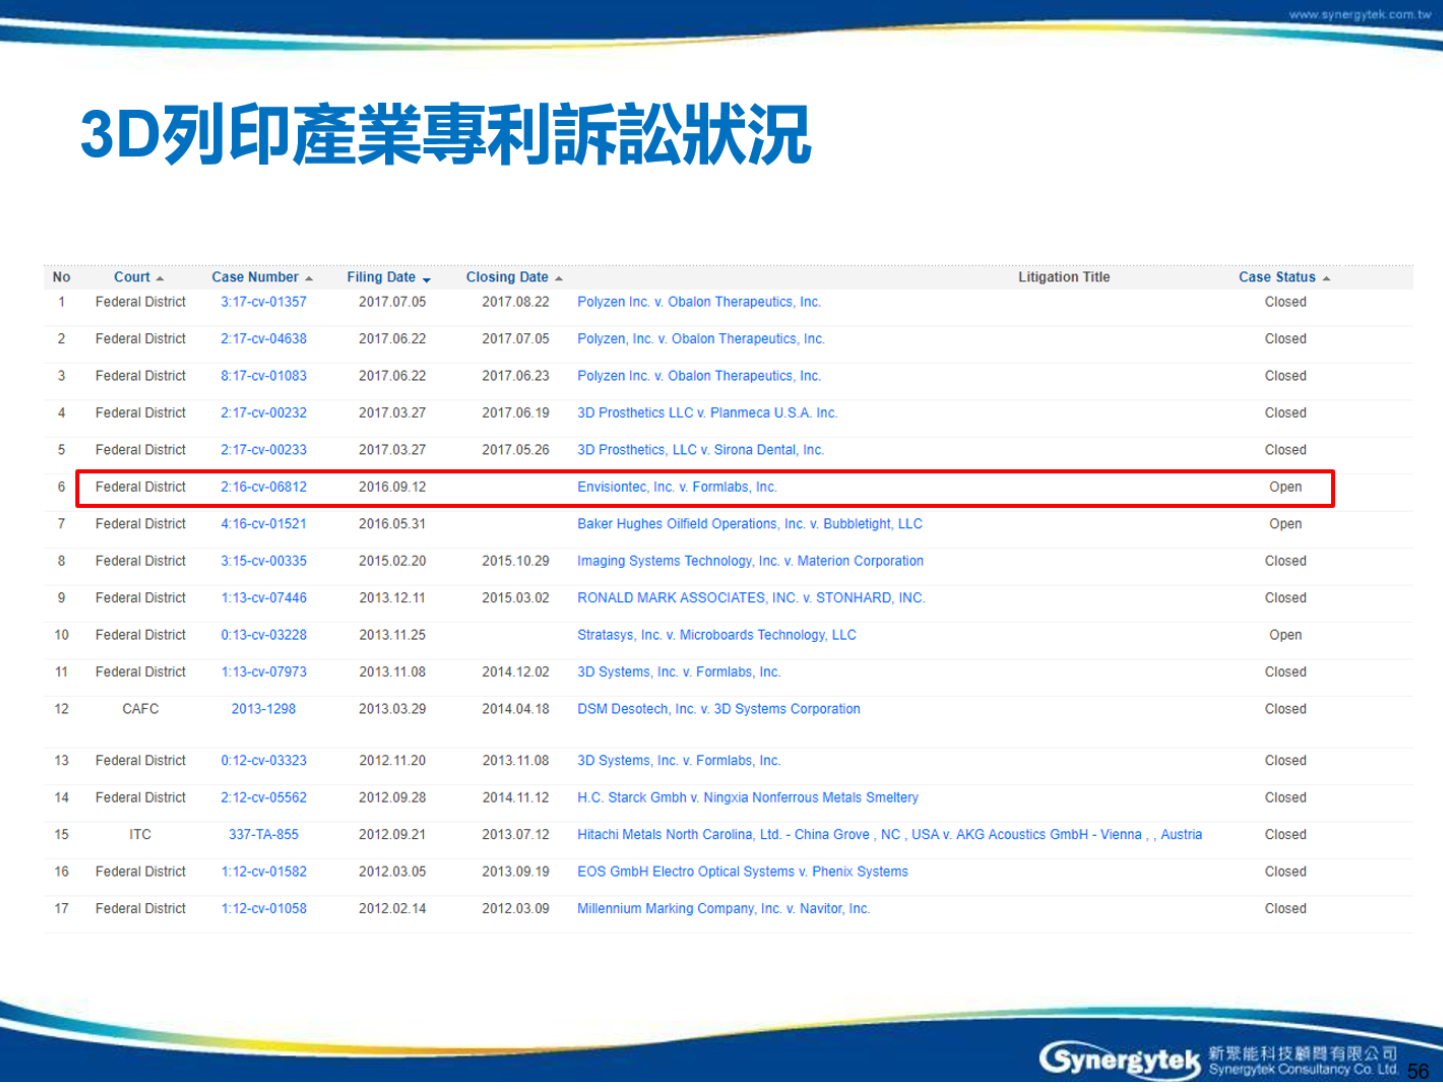1443x1089 pixels.
Task: Open 'DSM Desotech, Inc. v. 3D Systems Corporation'
Action: point(719,709)
